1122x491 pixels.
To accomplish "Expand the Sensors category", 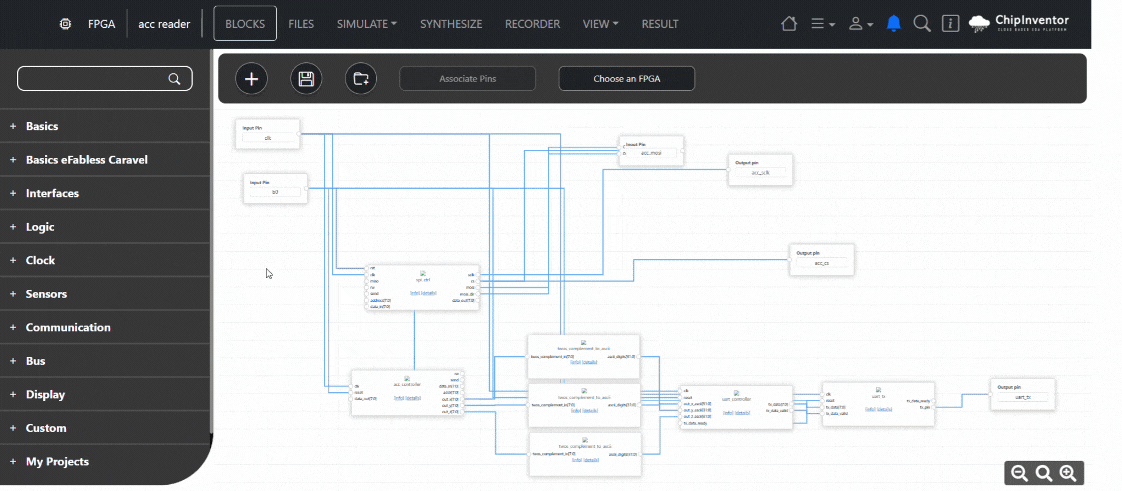I will (x=105, y=294).
